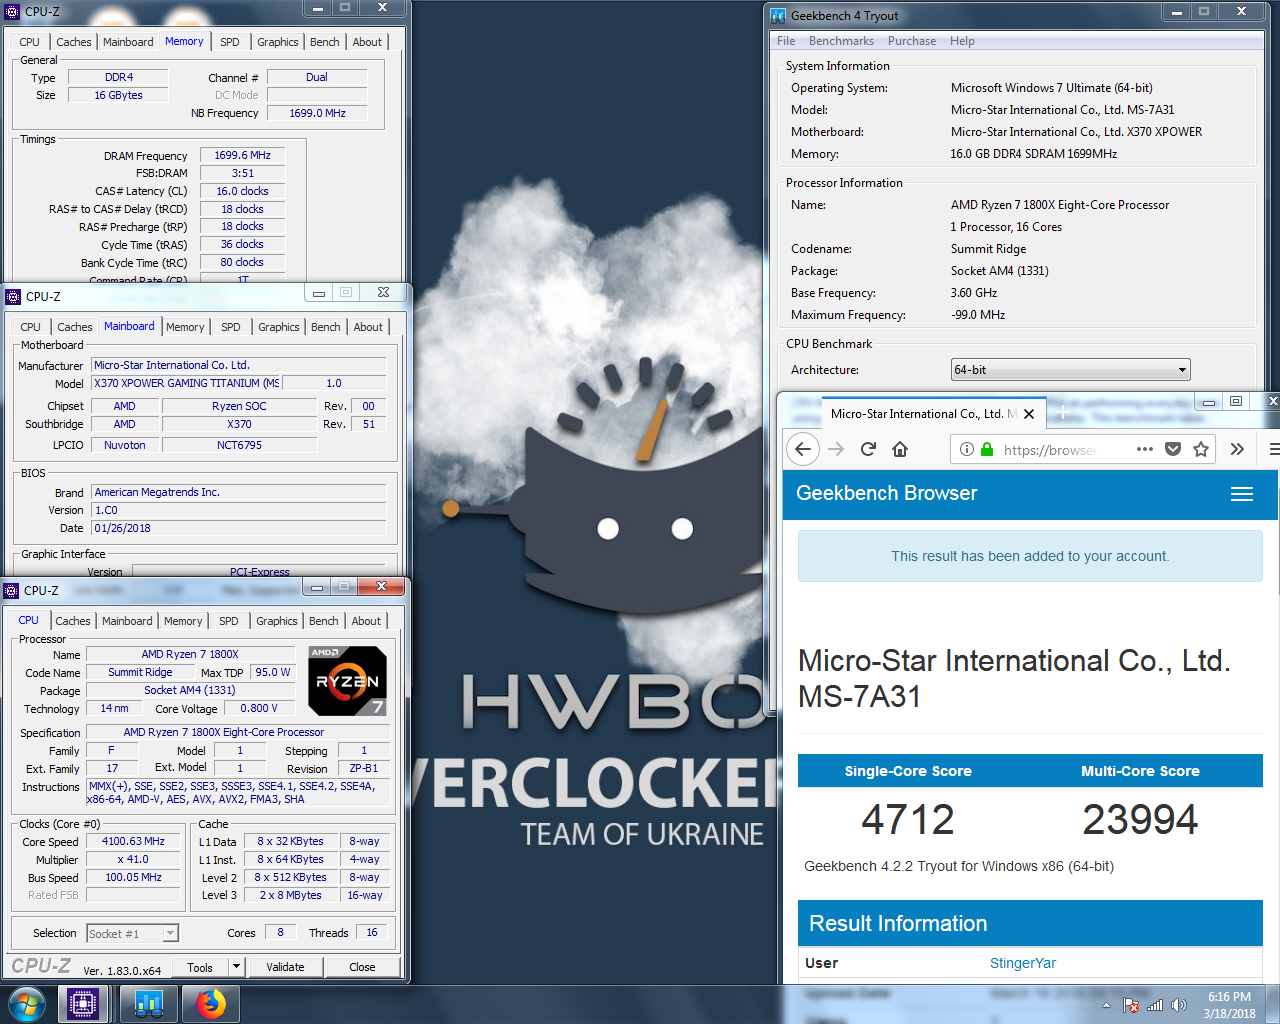Viewport: 1280px width, 1024px height.
Task: Expand the Tools dropdown arrow in CPU-Z
Action: click(237, 967)
